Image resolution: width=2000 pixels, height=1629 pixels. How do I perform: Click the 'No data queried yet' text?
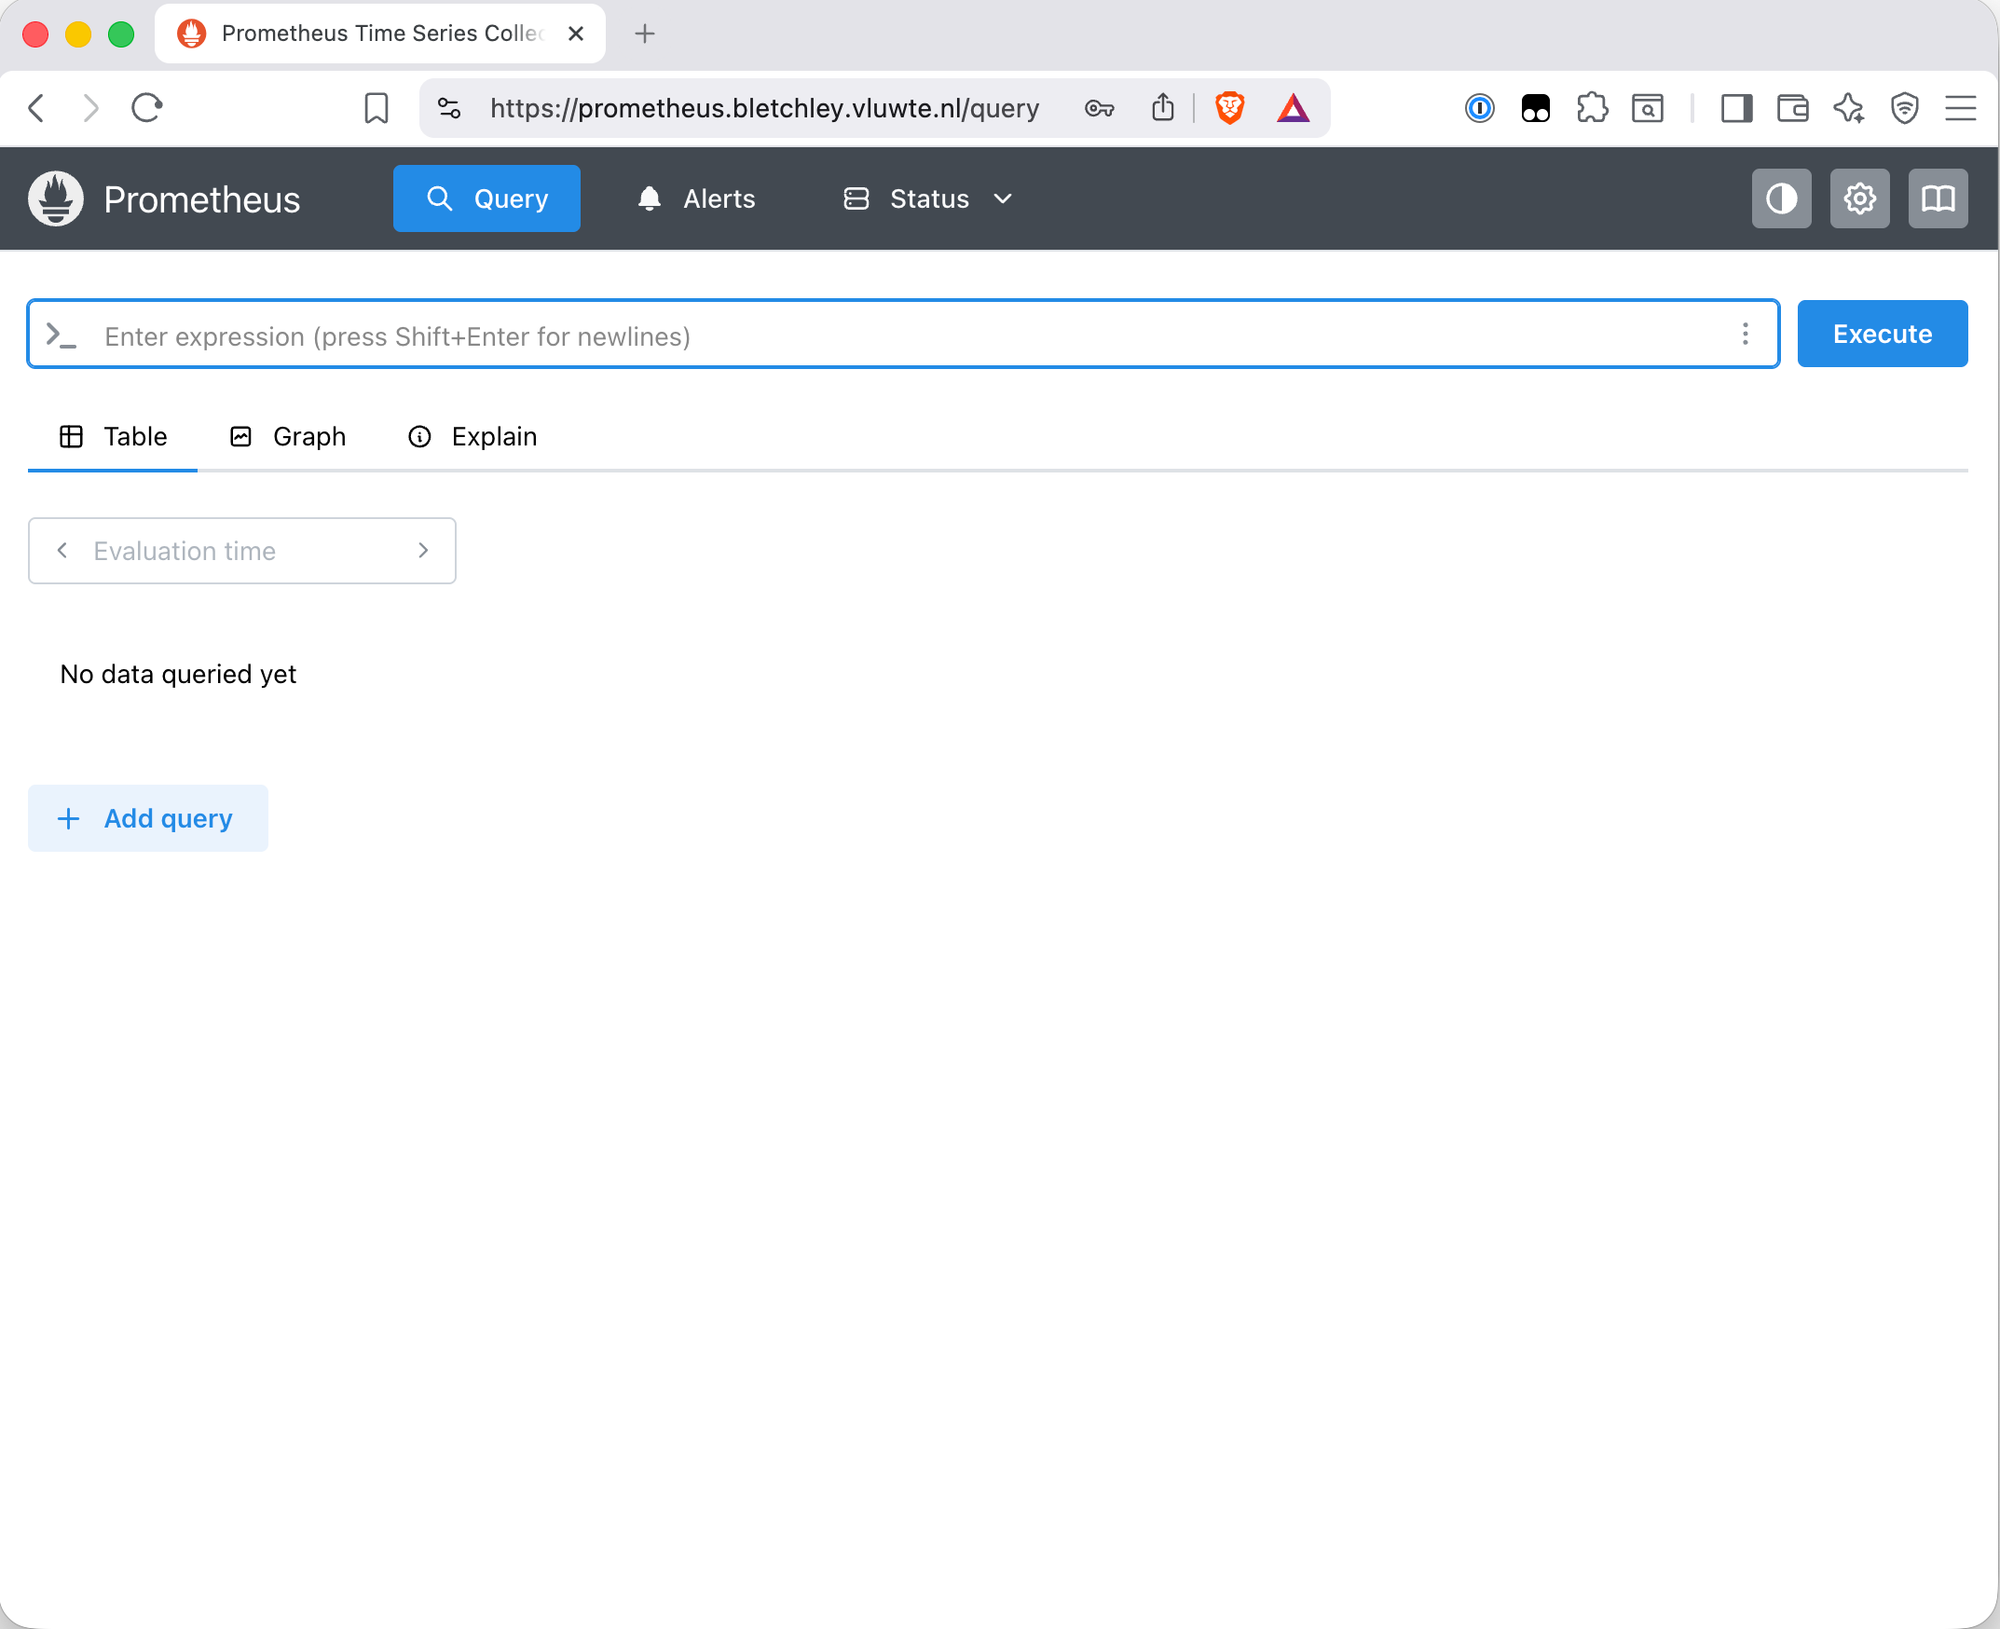[178, 674]
